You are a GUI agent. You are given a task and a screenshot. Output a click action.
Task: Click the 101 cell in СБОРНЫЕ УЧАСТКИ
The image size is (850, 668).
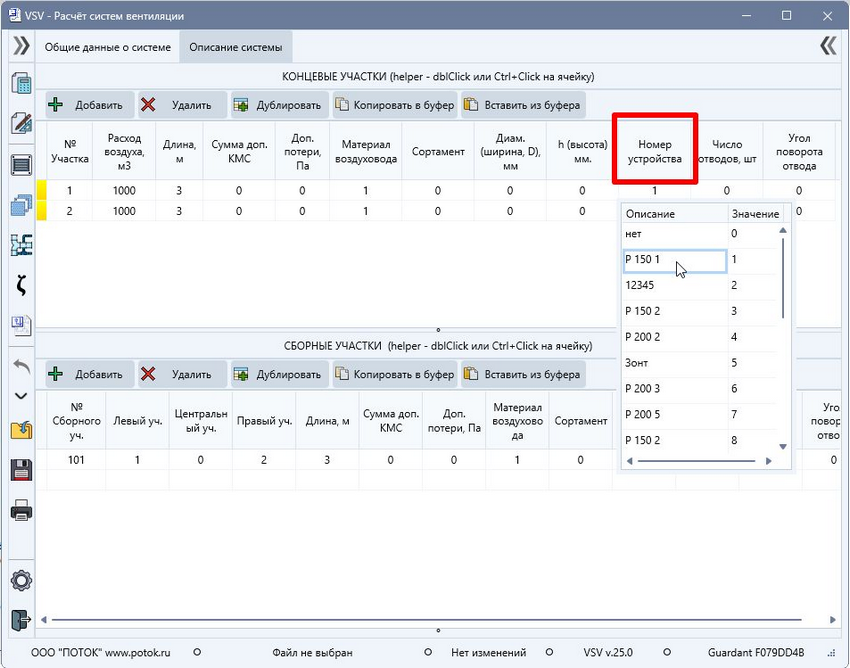pyautogui.click(x=76, y=460)
